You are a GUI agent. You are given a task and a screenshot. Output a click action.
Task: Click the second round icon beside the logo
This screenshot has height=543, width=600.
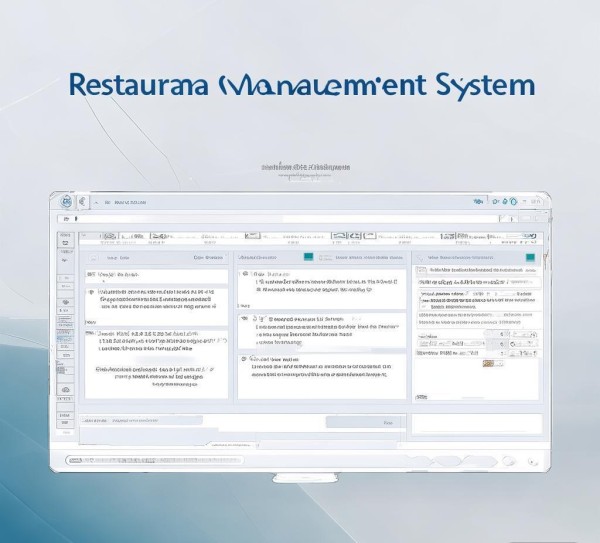81,201
